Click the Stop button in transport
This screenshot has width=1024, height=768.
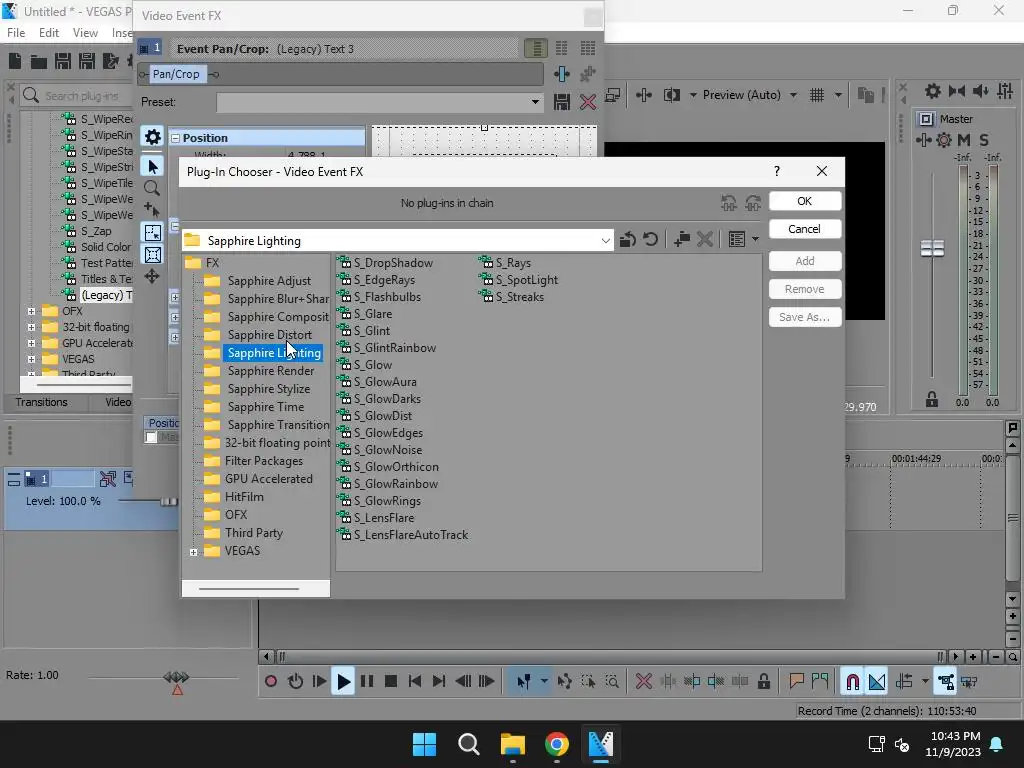[391, 682]
